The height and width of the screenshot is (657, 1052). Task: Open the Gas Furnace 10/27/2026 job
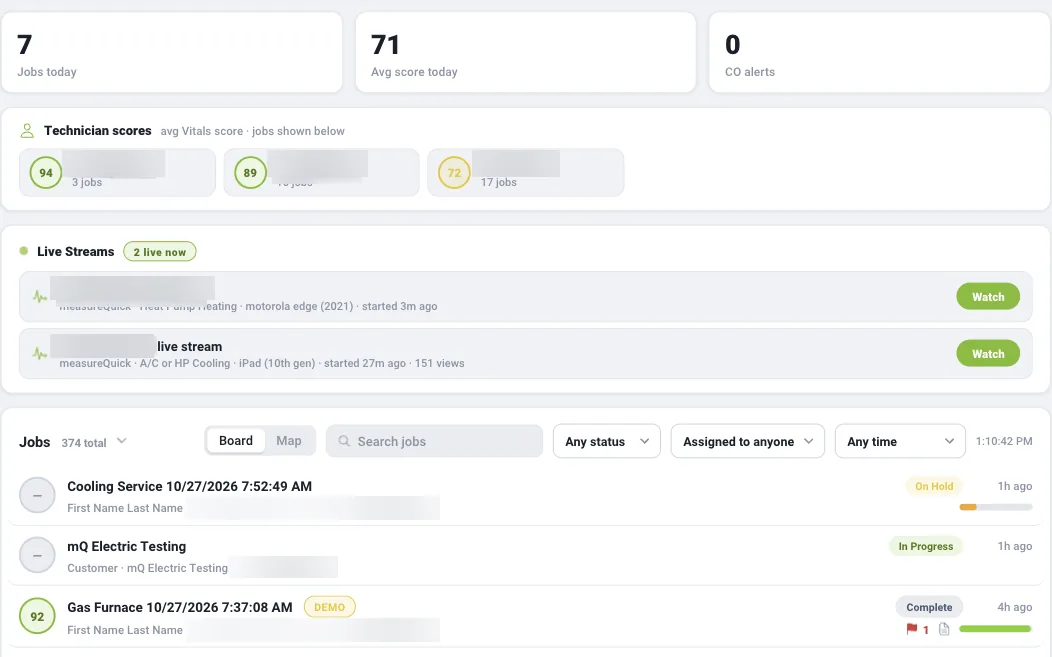pos(179,607)
